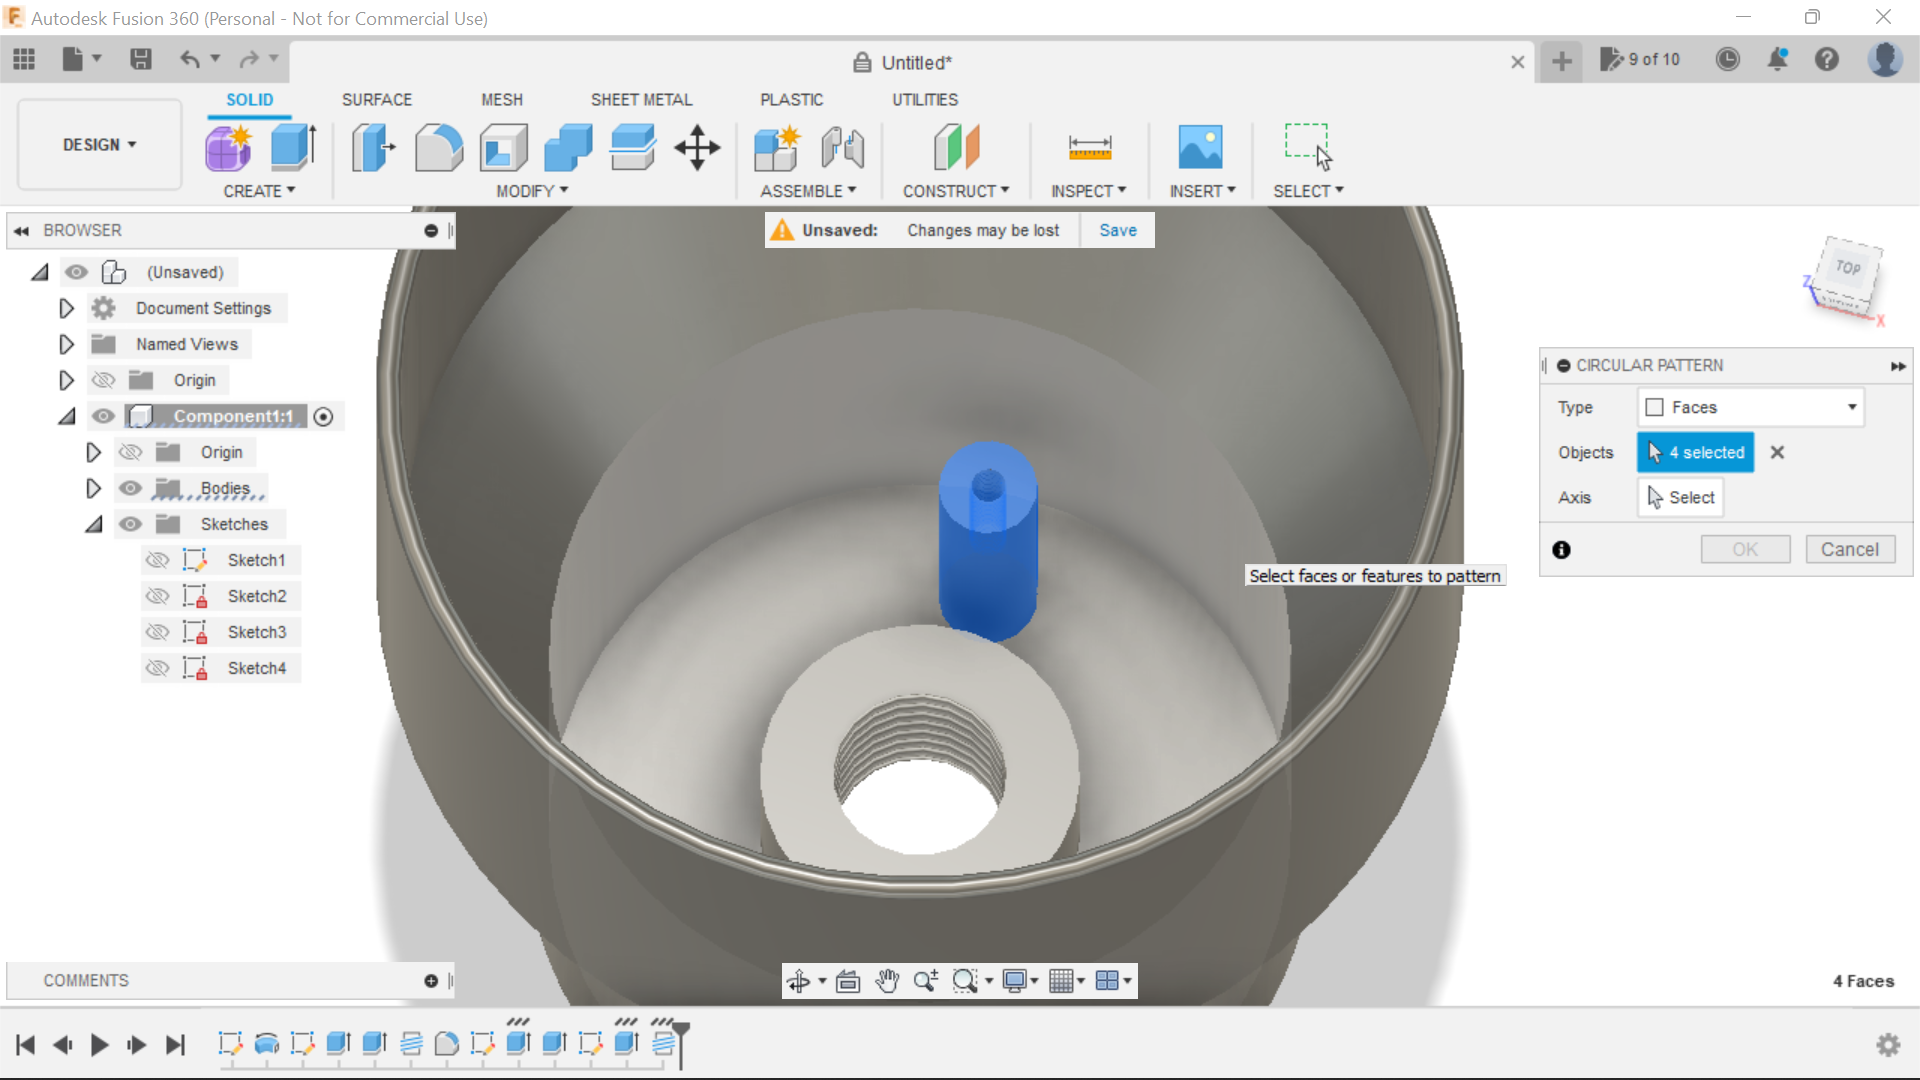
Task: Activate the Pan tool in view toolbar
Action: [888, 981]
